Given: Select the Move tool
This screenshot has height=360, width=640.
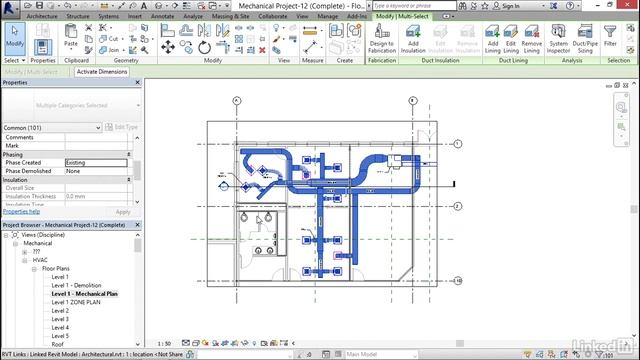Looking at the screenshot, I should [x=168, y=47].
